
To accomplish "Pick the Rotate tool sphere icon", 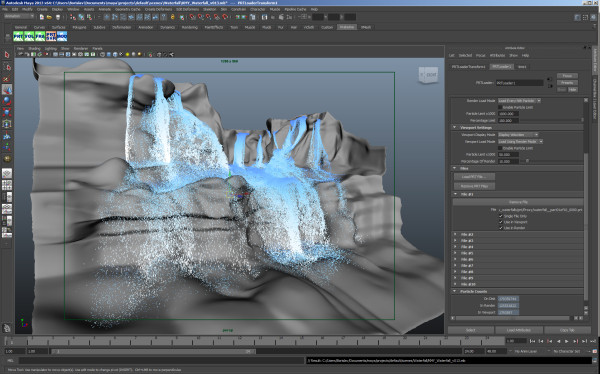I will tap(7, 101).
